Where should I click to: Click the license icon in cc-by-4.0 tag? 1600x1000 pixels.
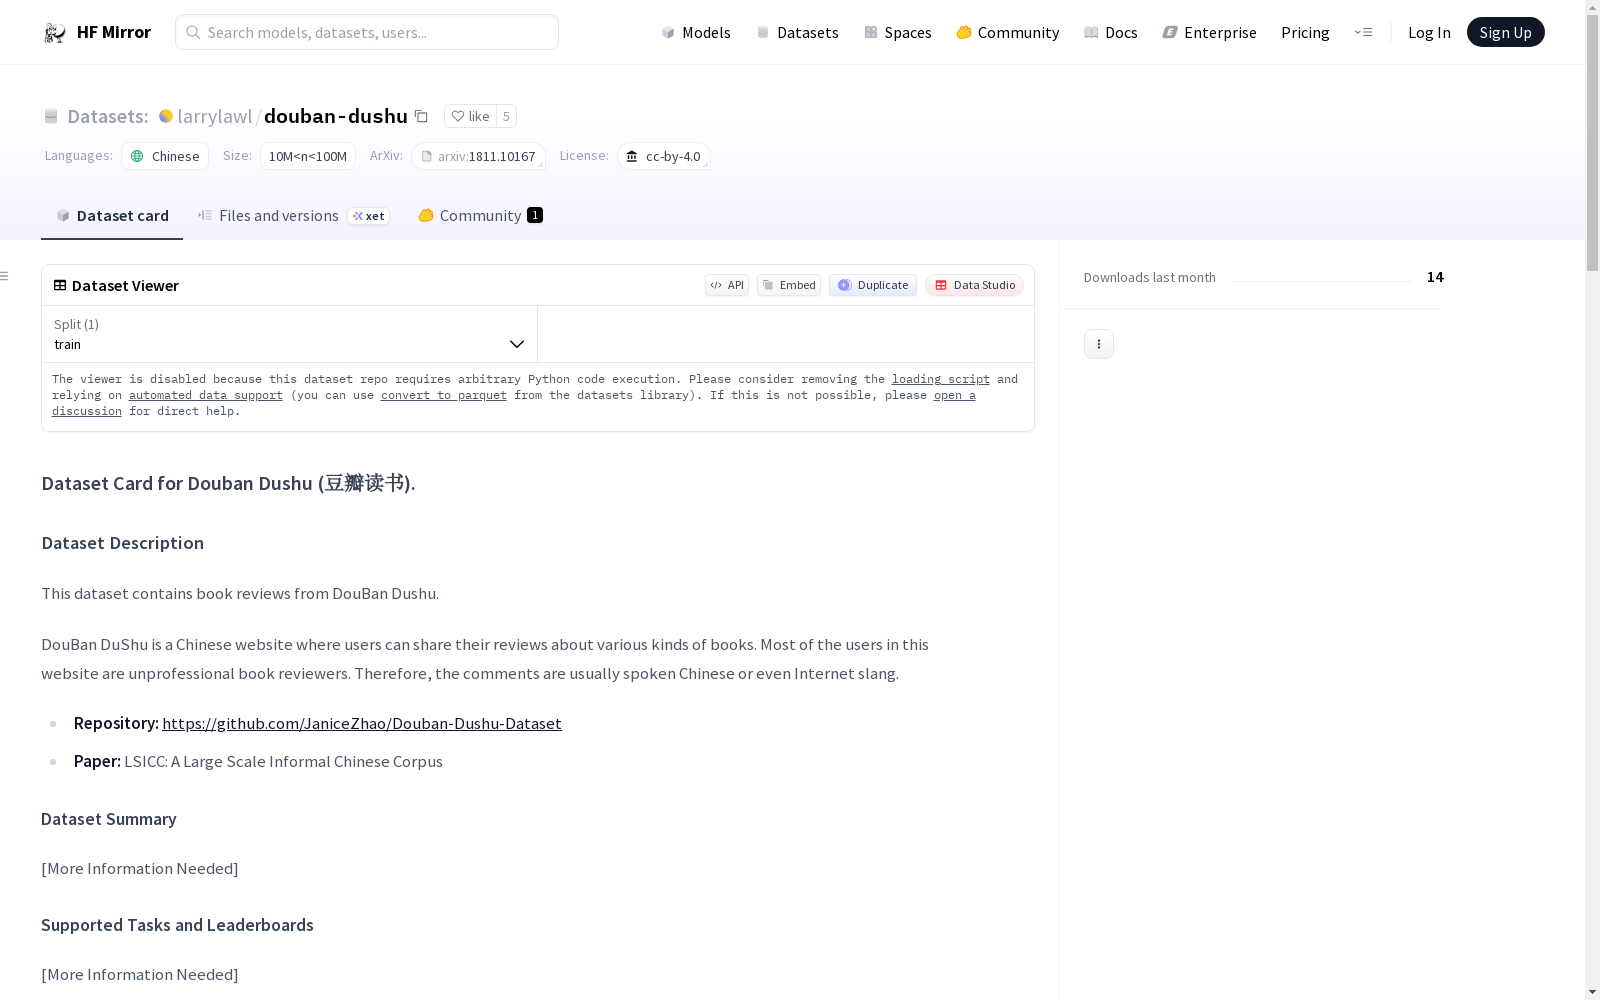(x=632, y=156)
